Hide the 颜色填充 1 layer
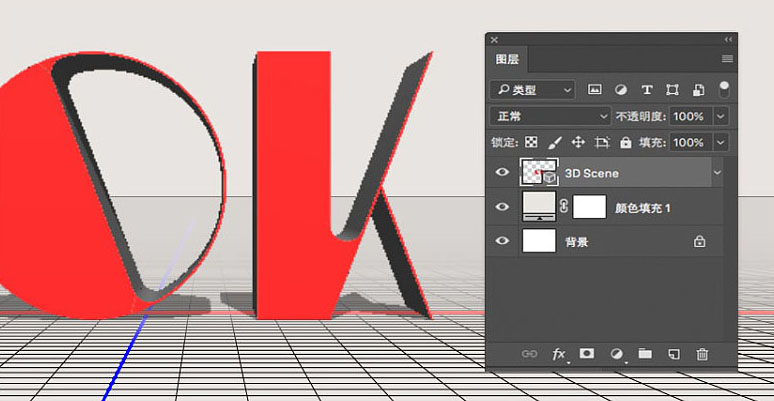 503,206
